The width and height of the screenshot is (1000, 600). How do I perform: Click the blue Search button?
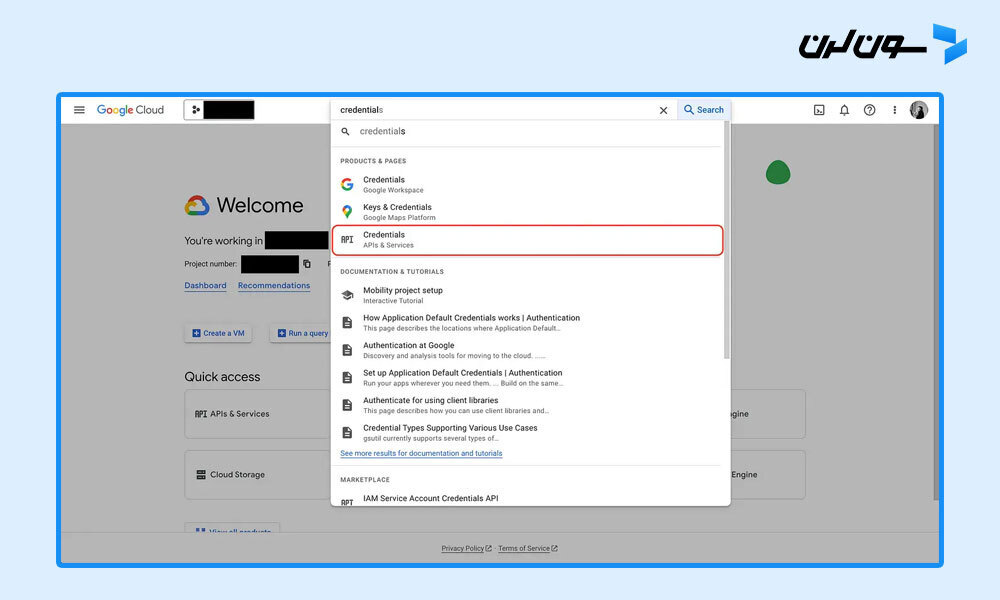pos(703,110)
